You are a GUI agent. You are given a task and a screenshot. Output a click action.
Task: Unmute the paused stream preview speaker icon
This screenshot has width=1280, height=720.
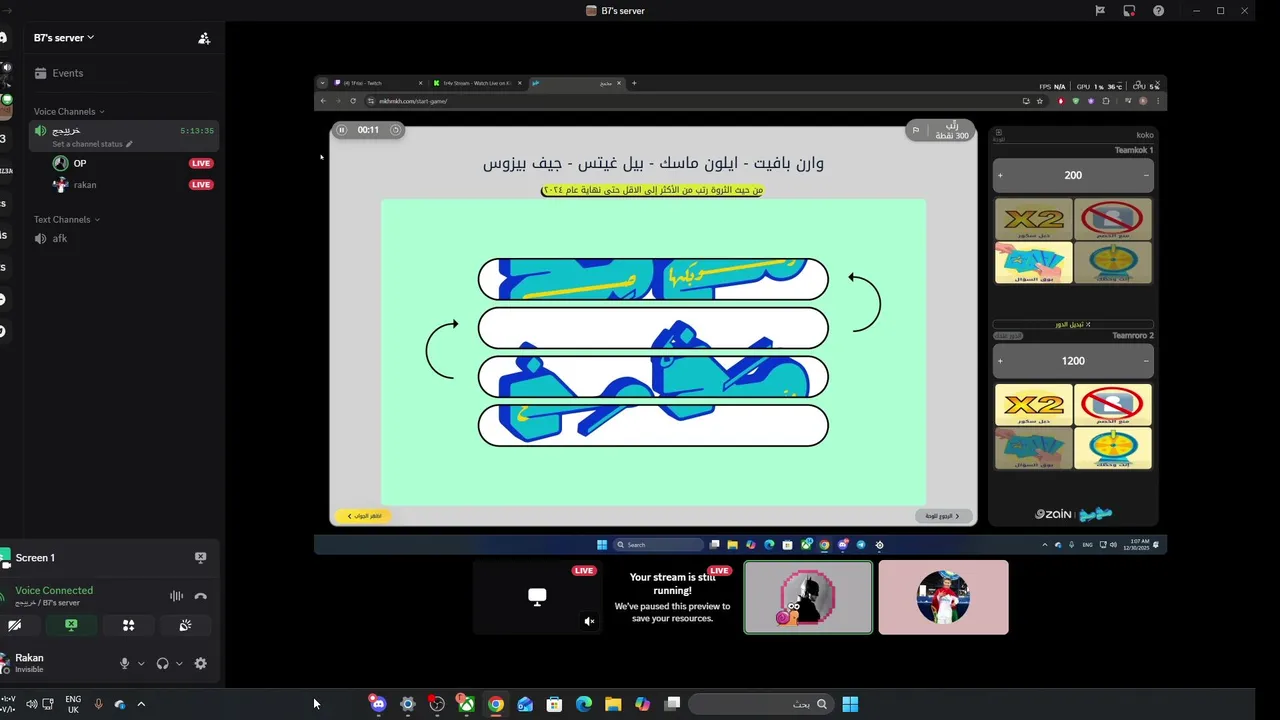589,621
